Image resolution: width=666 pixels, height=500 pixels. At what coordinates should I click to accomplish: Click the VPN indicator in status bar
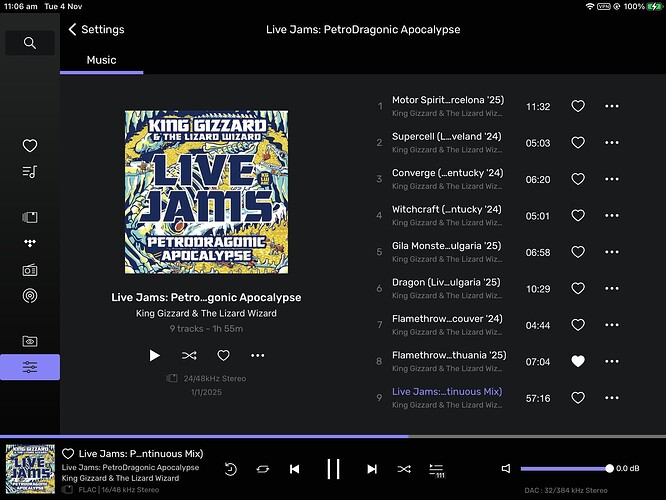pos(604,6)
